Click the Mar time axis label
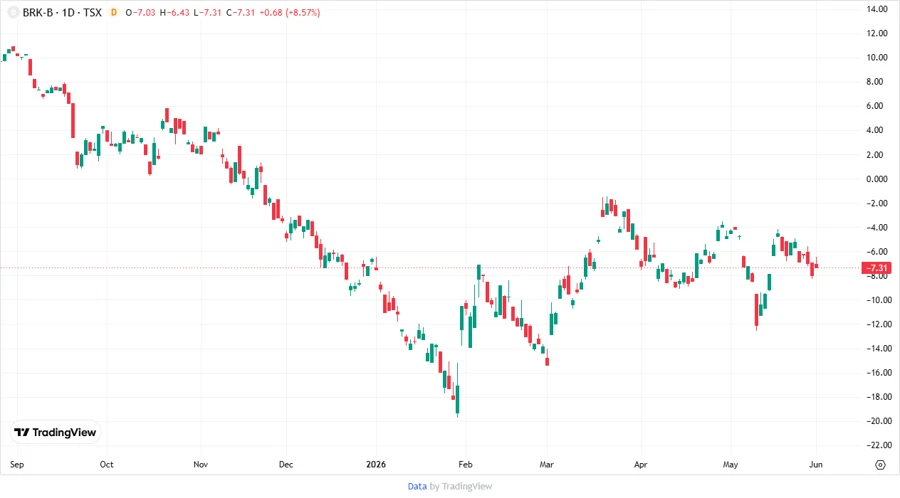 (x=546, y=464)
